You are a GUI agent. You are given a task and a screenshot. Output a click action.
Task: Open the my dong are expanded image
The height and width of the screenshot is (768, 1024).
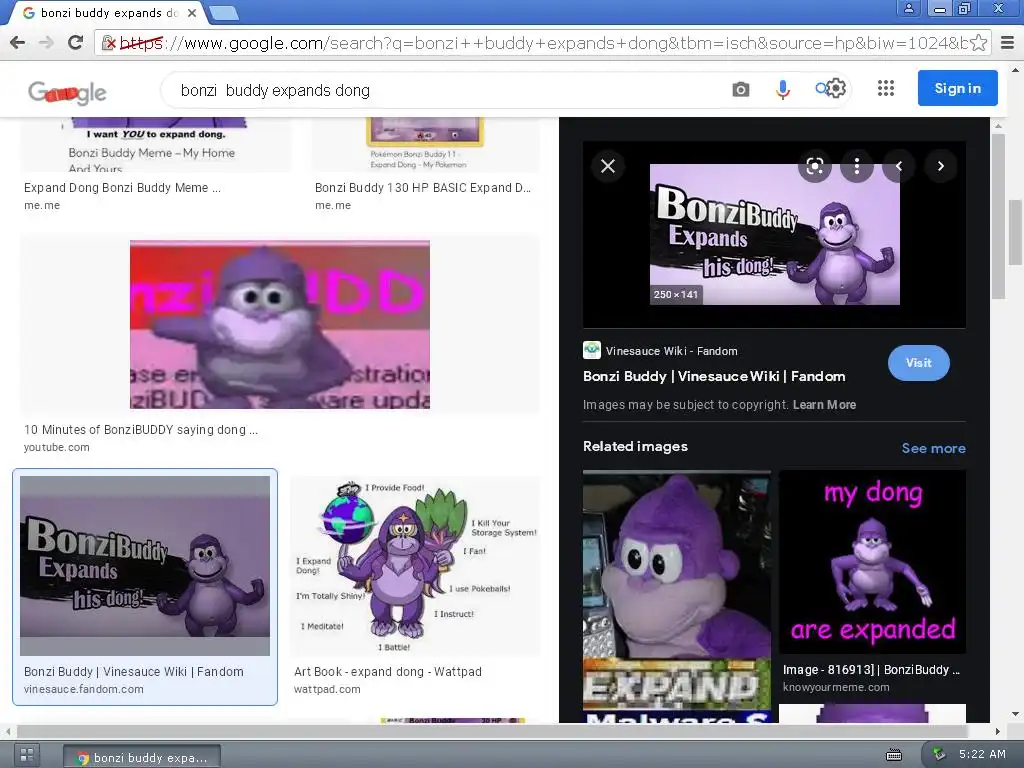872,562
